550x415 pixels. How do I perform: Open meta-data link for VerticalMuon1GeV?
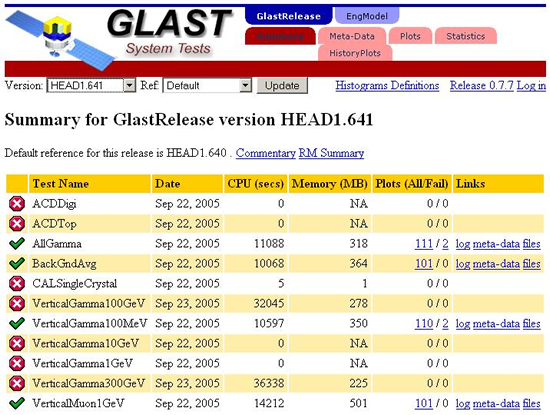496,403
